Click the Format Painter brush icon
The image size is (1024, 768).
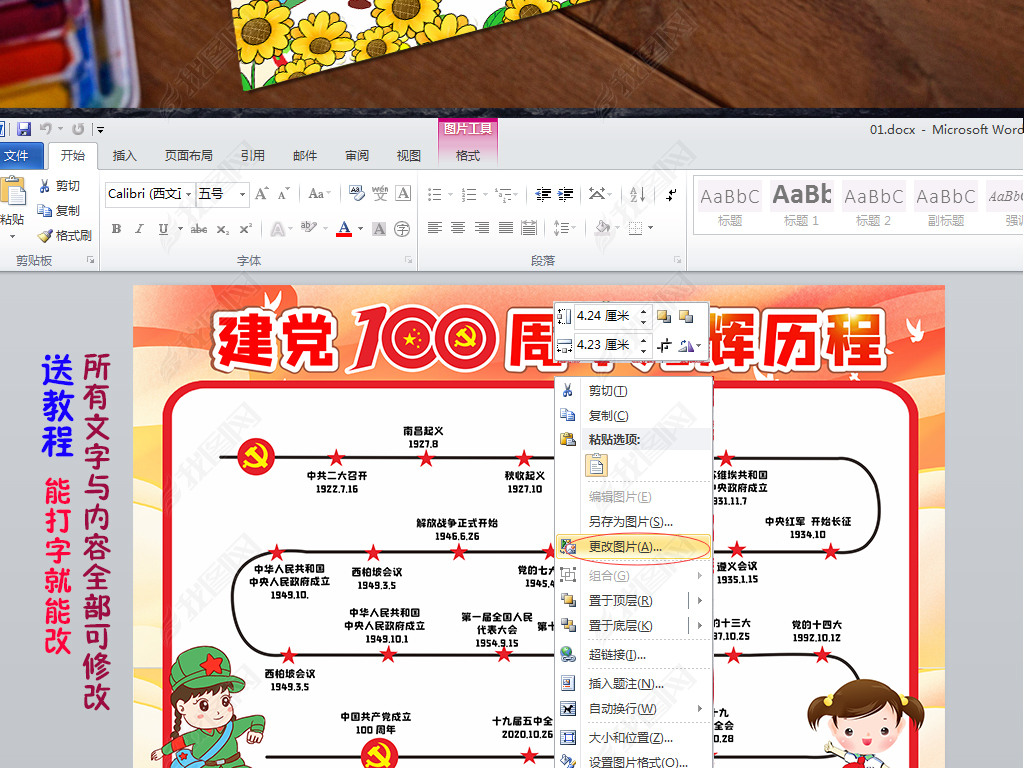(x=45, y=236)
